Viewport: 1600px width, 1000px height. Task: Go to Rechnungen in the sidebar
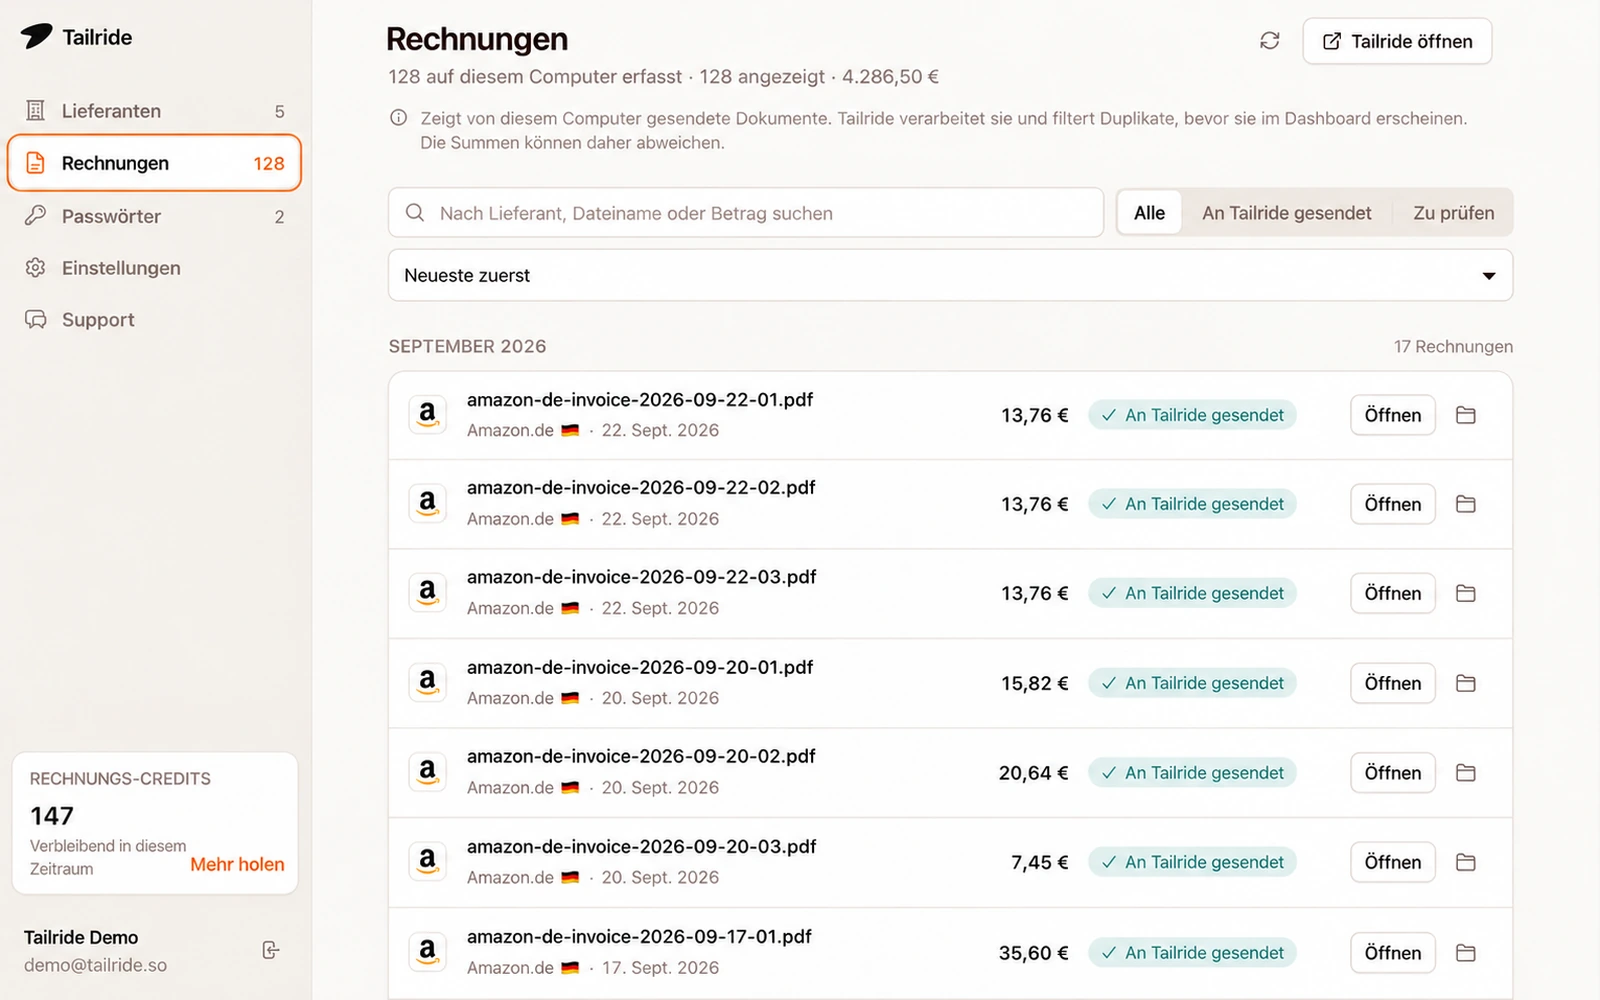(x=155, y=163)
